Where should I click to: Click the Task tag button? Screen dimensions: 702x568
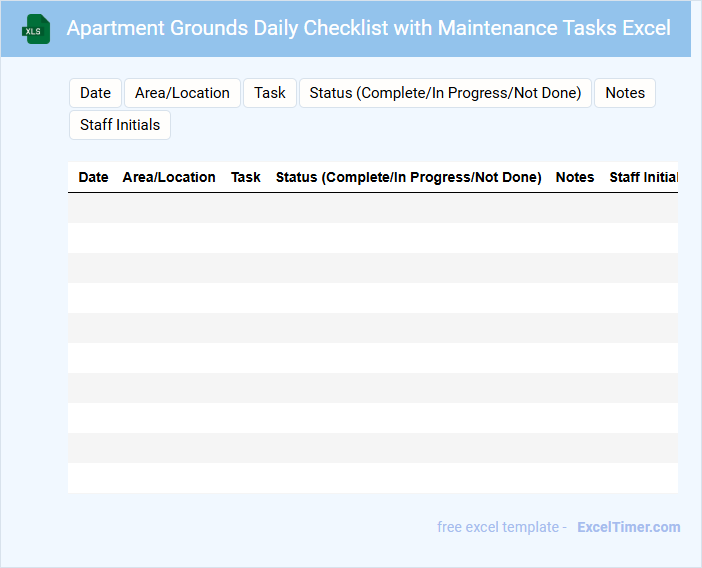(x=269, y=93)
